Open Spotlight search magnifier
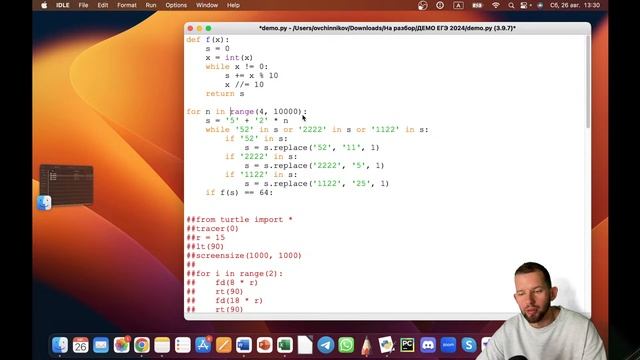This screenshot has height=360, width=640. click(511, 5)
